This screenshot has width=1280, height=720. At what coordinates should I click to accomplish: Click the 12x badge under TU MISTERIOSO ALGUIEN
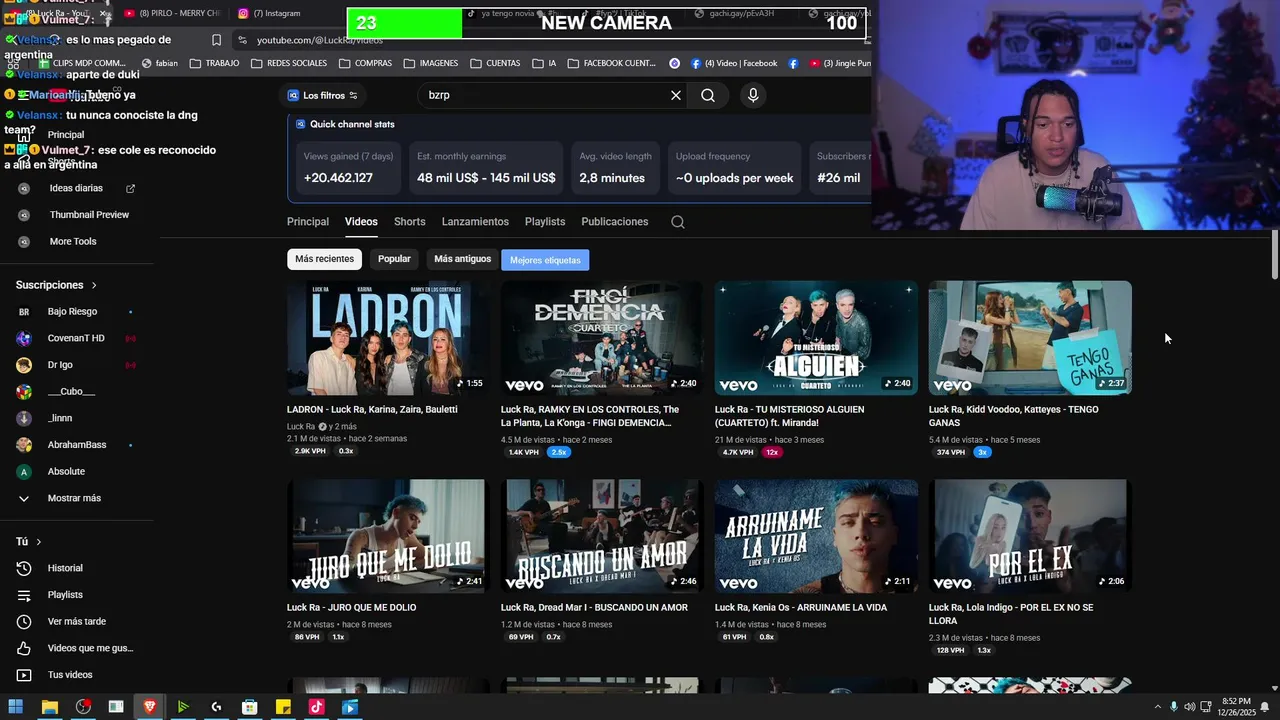click(x=771, y=452)
